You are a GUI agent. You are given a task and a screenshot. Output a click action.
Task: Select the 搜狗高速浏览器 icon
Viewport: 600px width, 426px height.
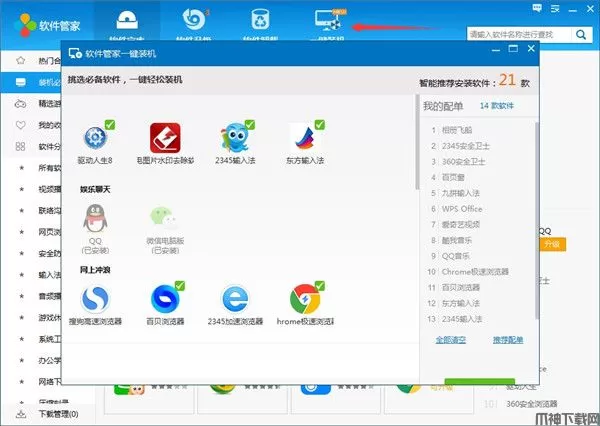(x=95, y=299)
